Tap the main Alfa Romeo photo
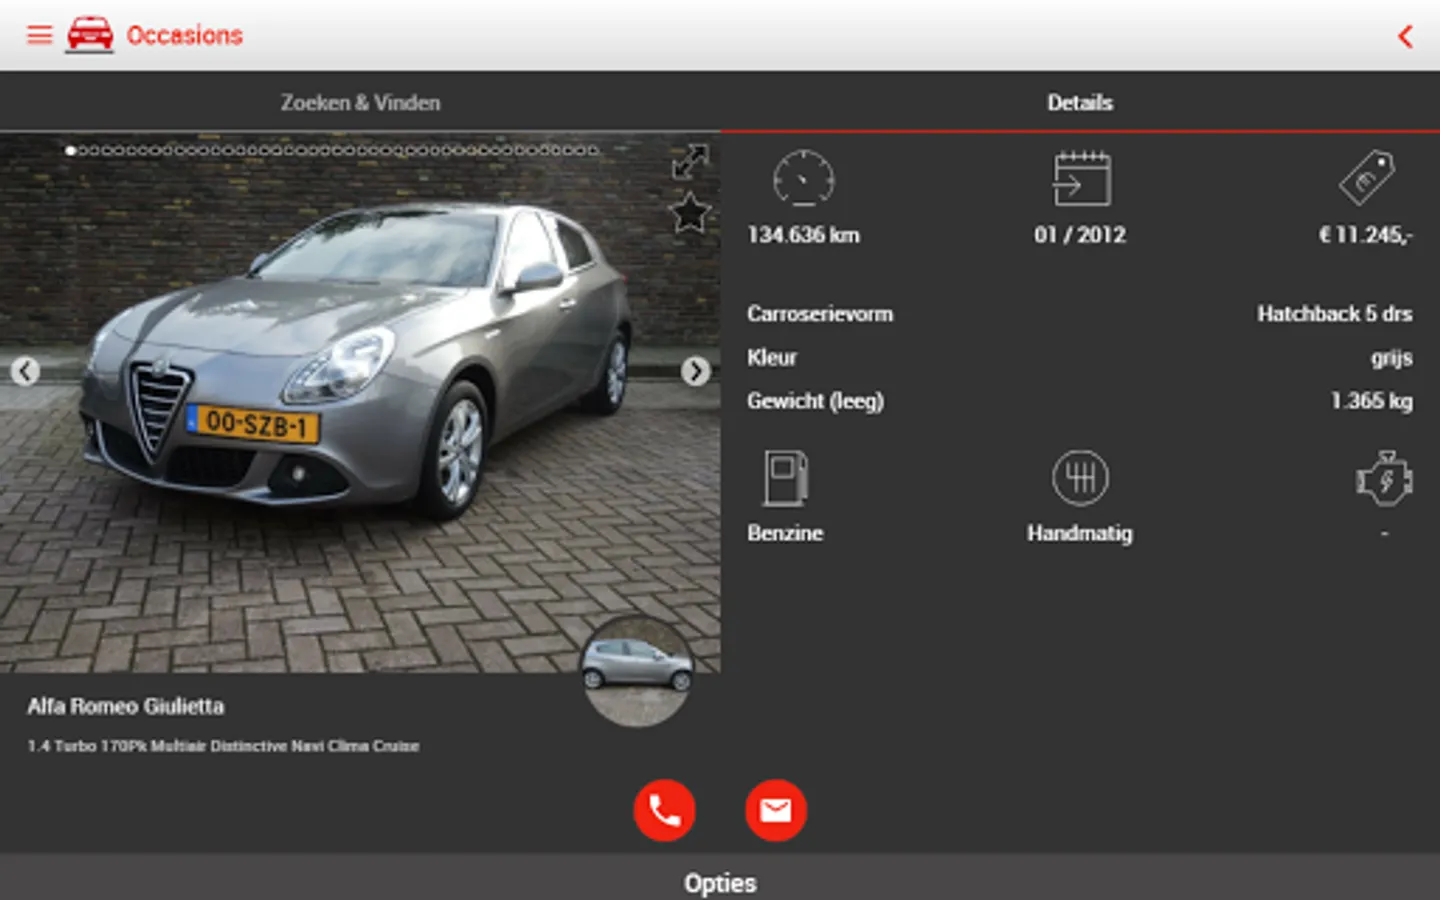 360,402
